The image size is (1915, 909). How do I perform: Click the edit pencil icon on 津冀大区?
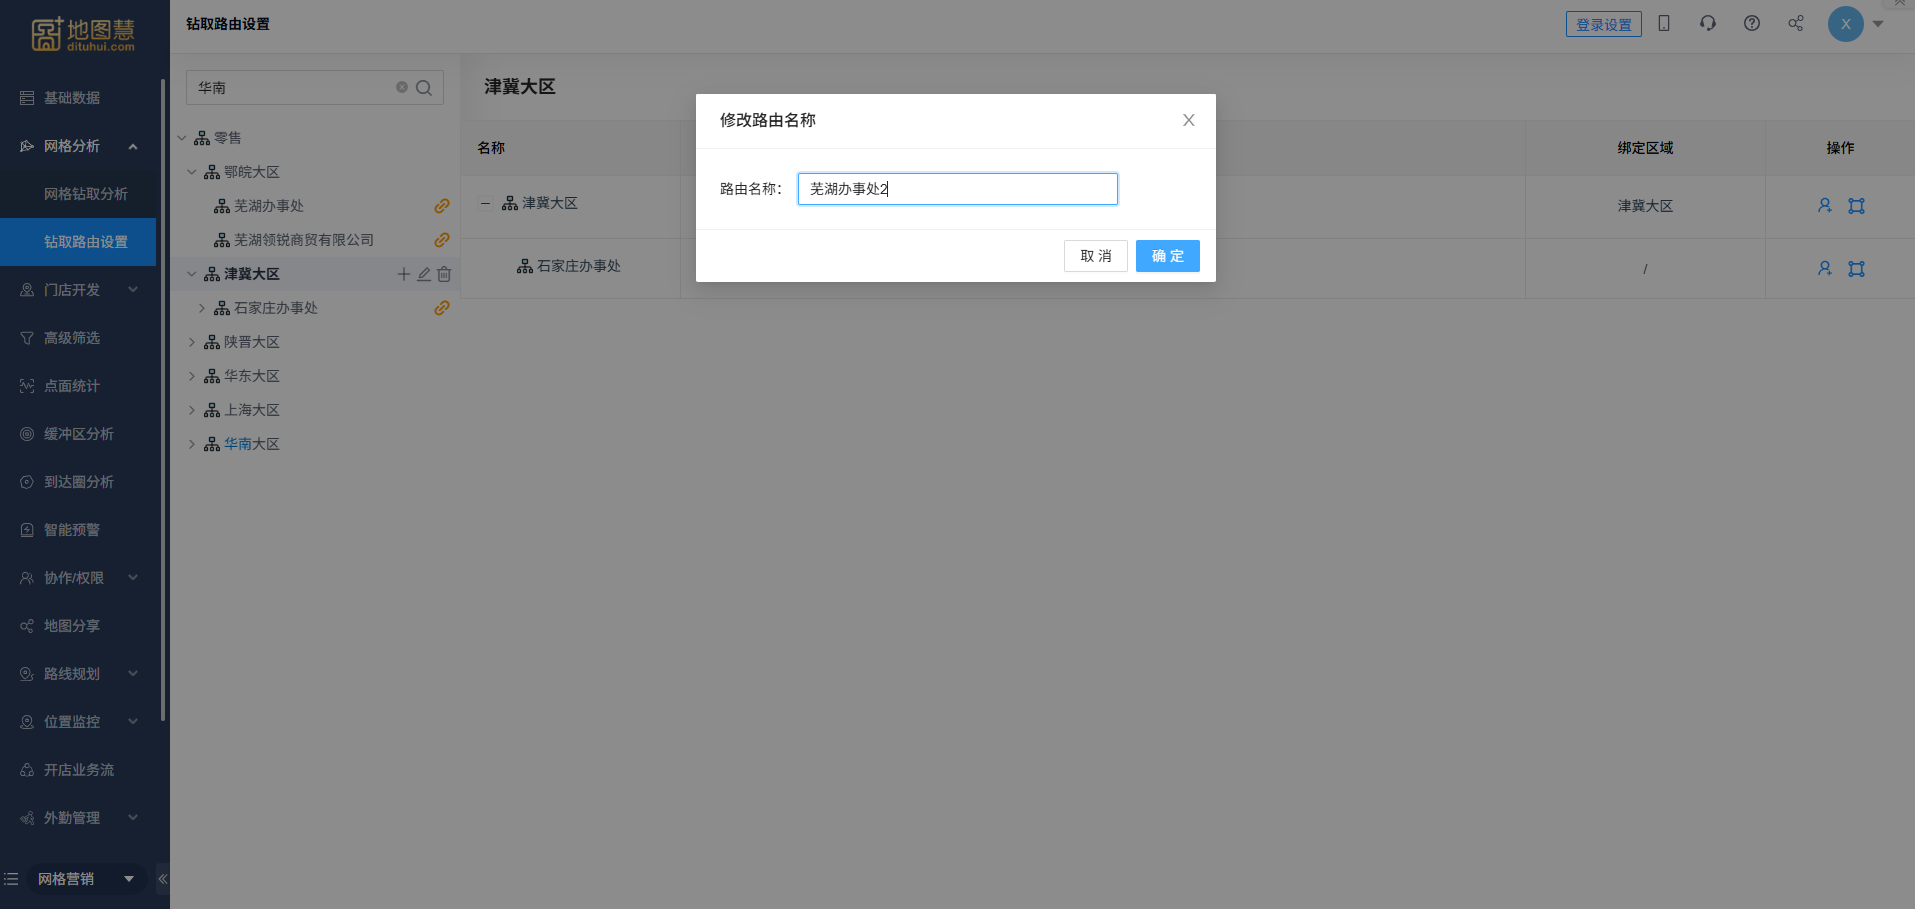424,274
